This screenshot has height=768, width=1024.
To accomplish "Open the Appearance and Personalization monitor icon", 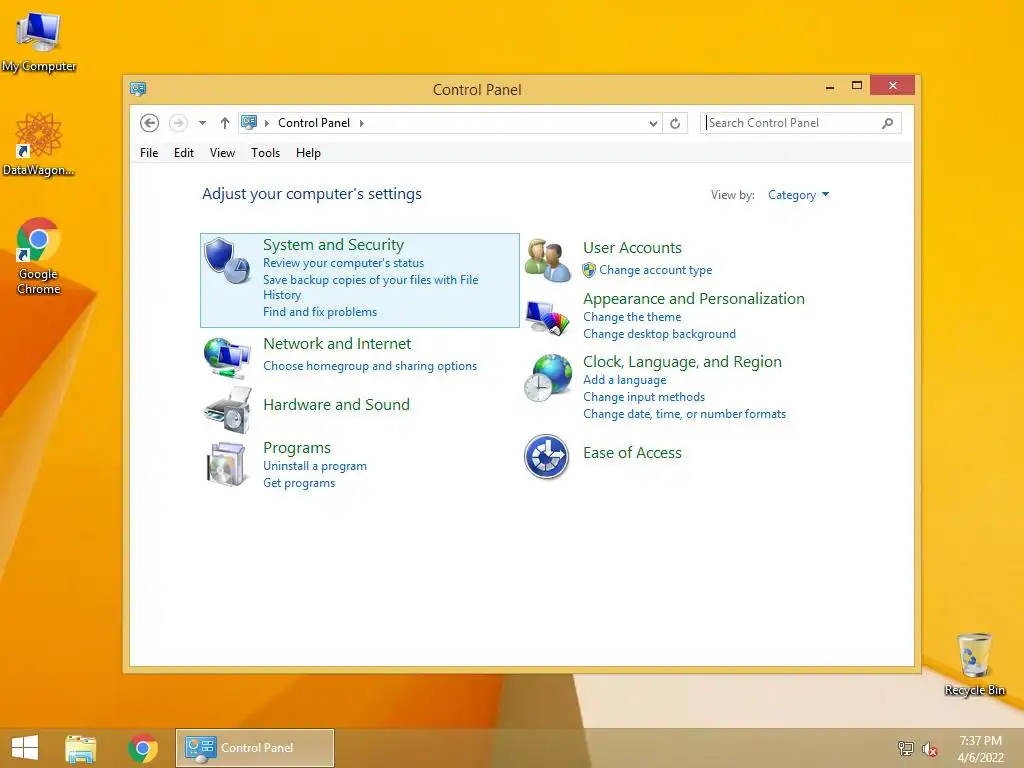I will click(x=548, y=318).
